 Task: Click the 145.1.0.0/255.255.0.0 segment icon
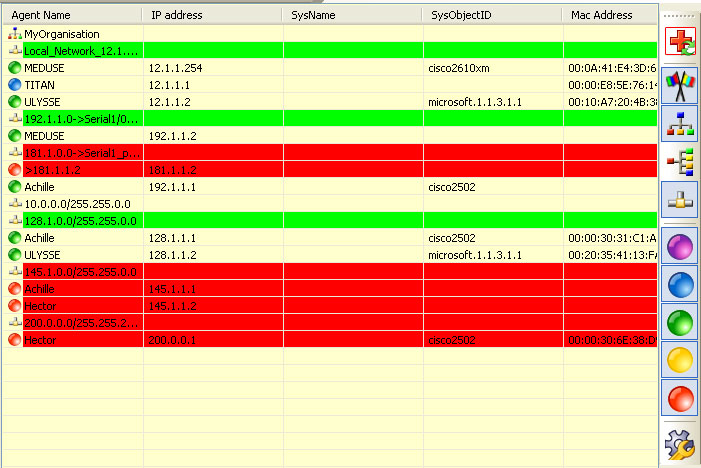[15, 271]
